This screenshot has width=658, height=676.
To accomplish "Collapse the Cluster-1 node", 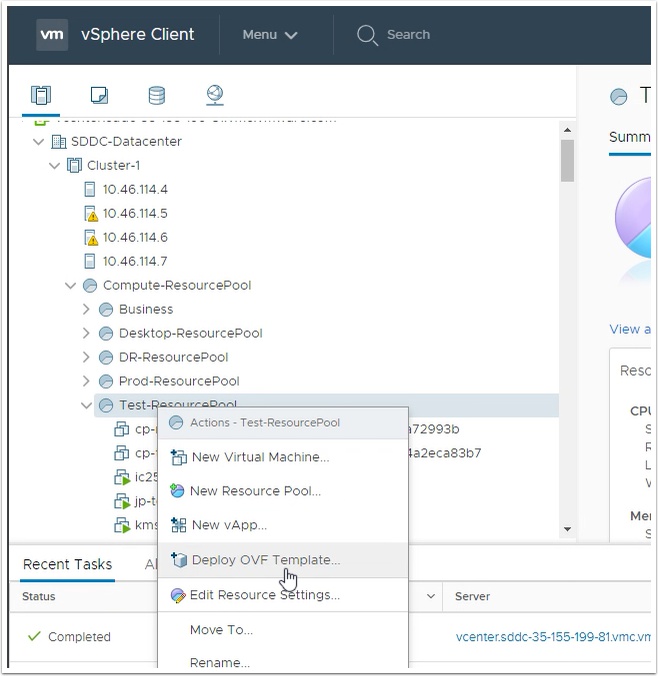I will point(54,166).
